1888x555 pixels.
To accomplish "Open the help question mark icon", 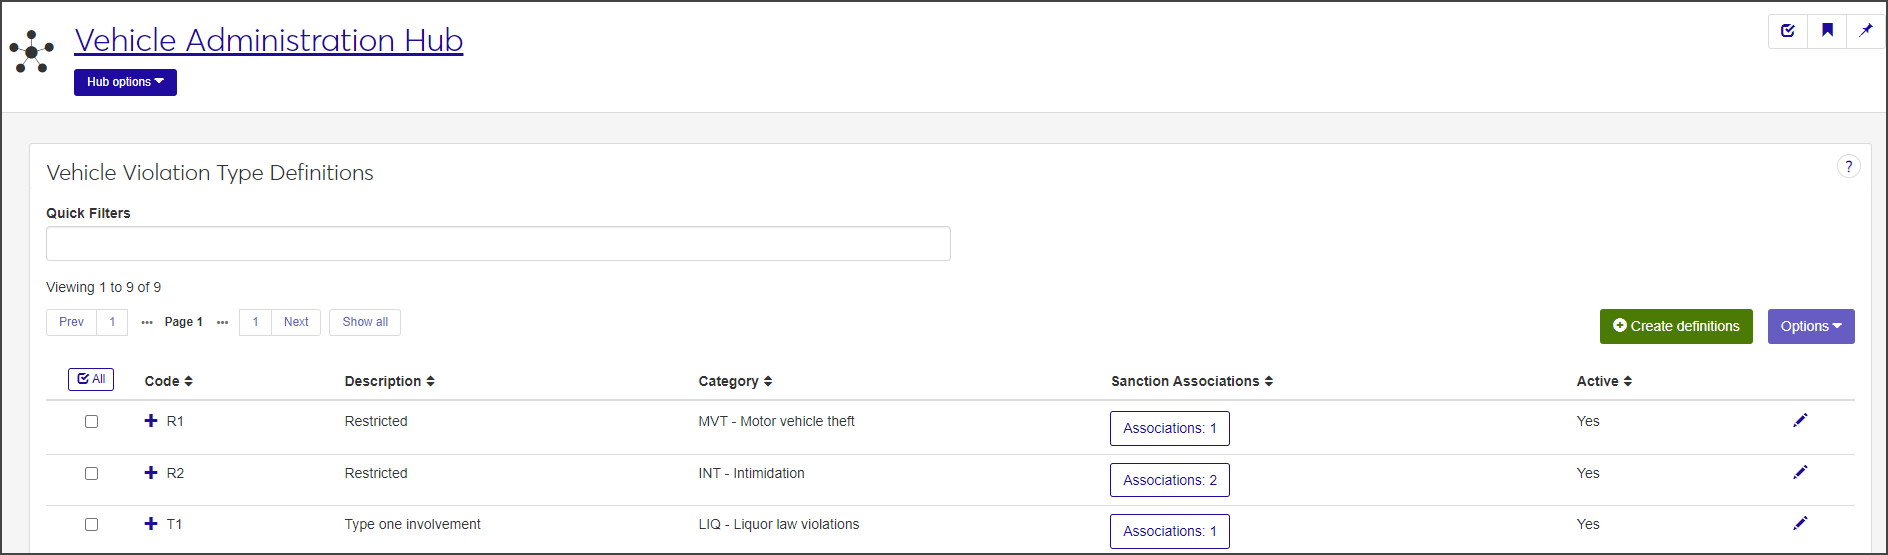I will coord(1848,167).
